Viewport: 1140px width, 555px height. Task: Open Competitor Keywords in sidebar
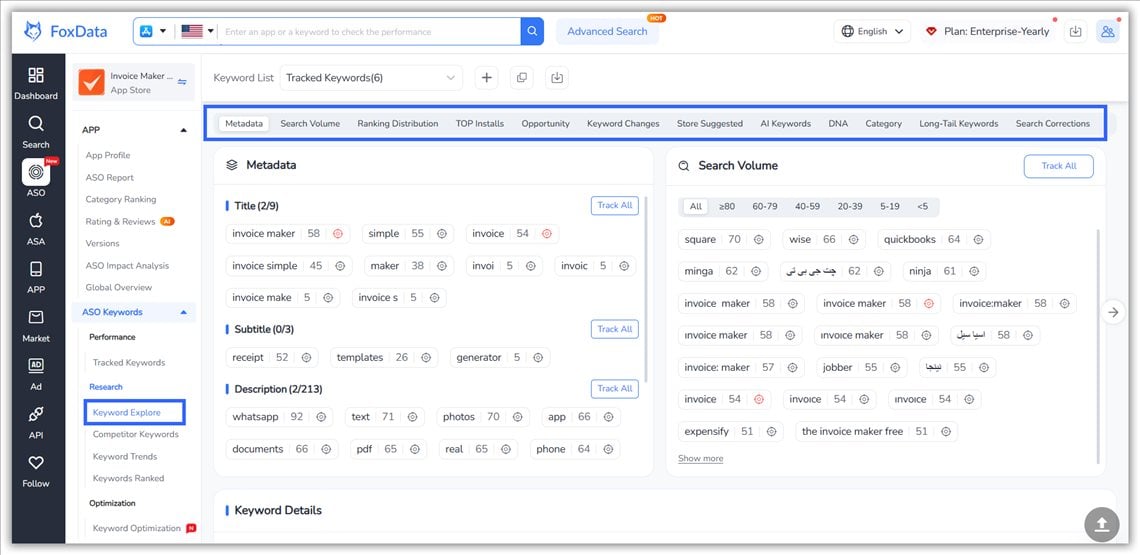[135, 434]
